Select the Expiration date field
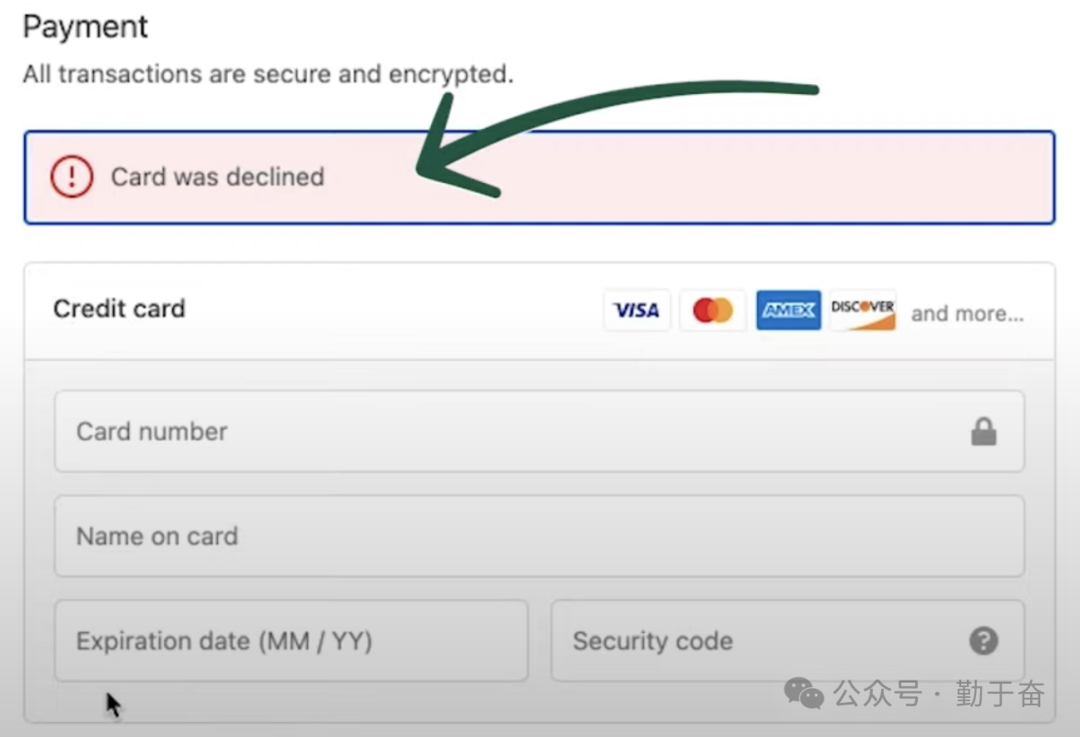 [x=290, y=641]
